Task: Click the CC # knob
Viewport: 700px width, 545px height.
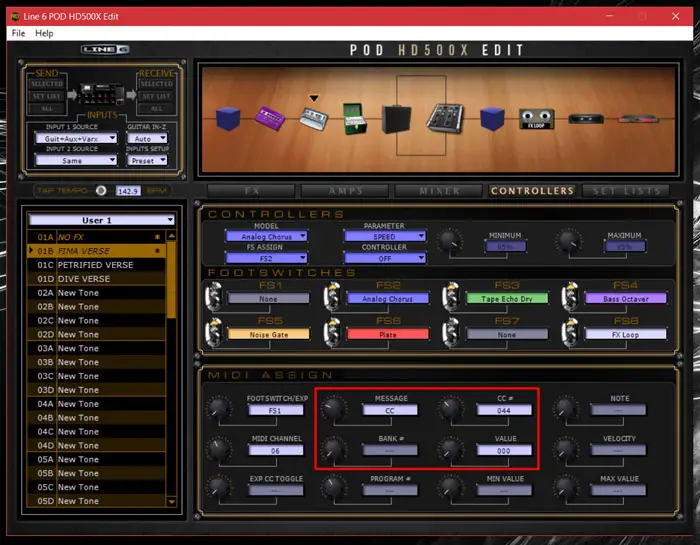Action: tap(450, 408)
